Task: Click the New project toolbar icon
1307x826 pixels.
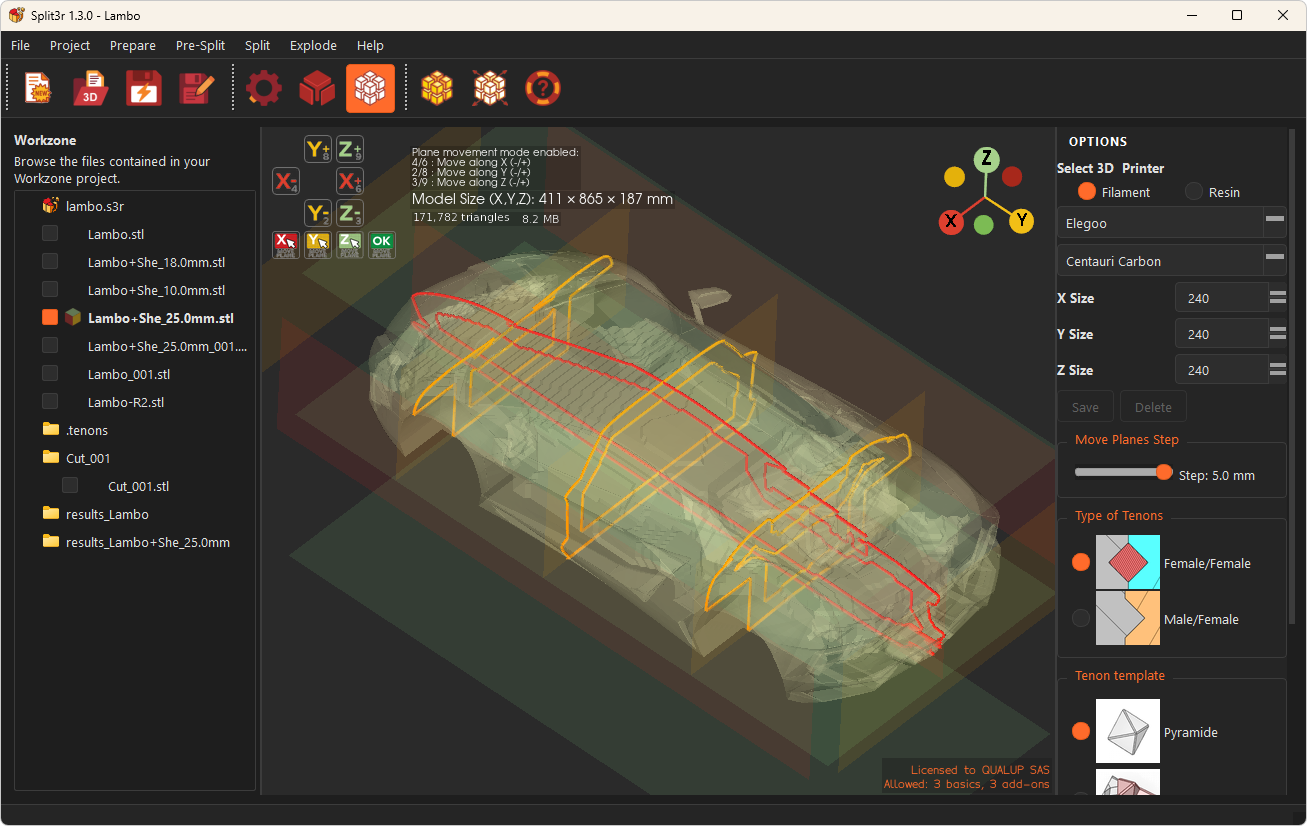Action: [38, 89]
